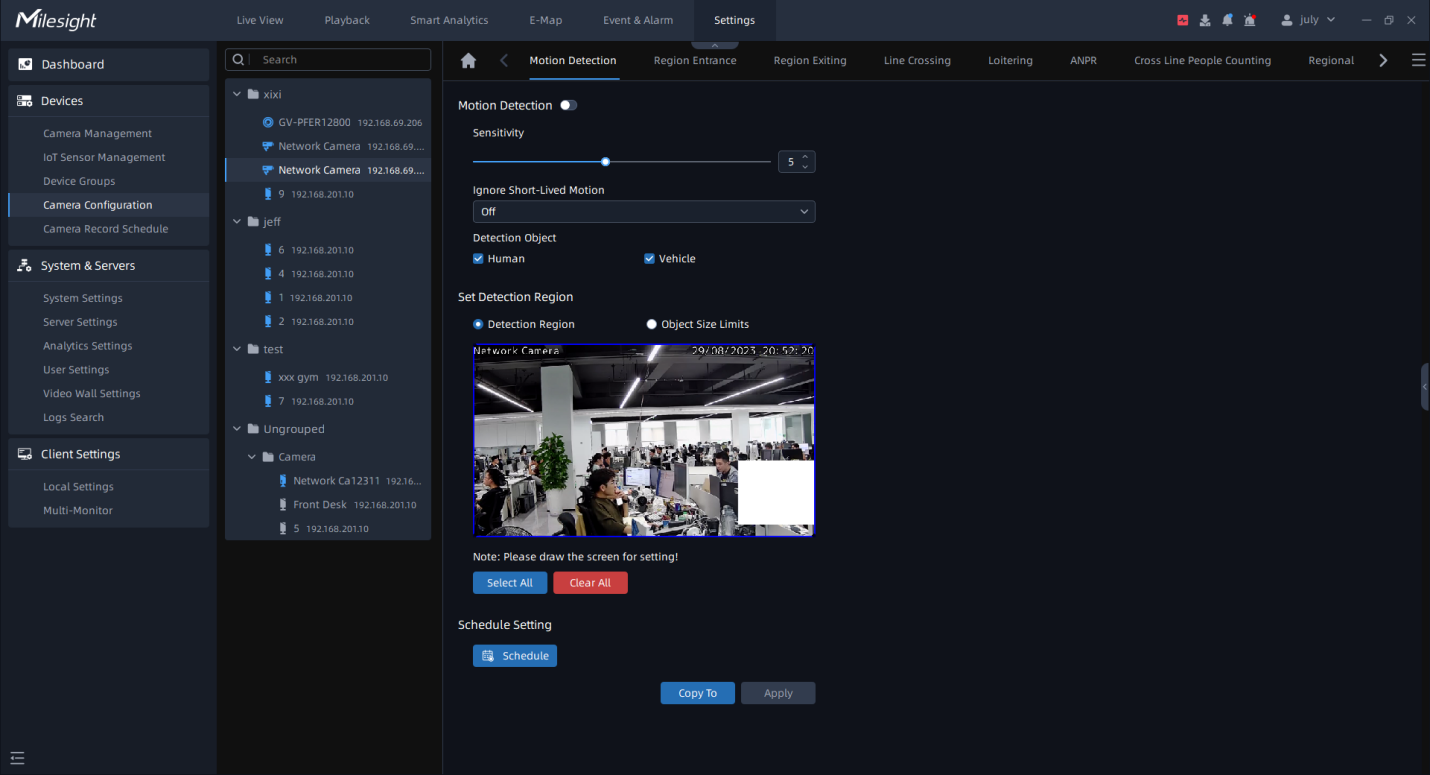Click the search magnifier in the device search bar
1430x775 pixels.
tap(238, 59)
